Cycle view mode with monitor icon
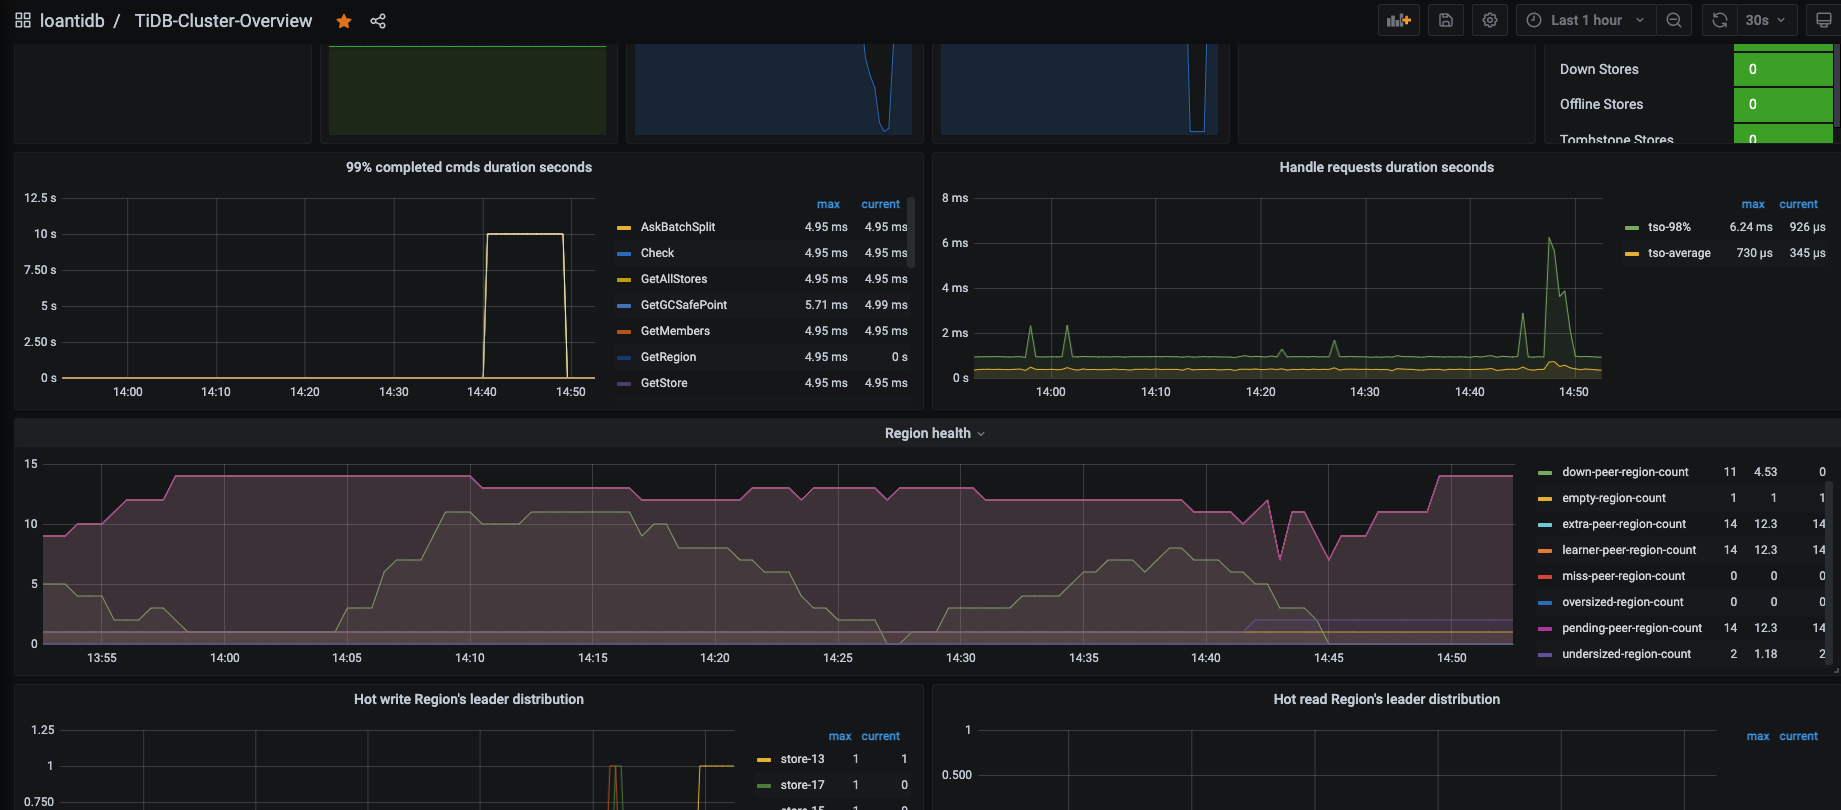Image resolution: width=1841 pixels, height=810 pixels. pyautogui.click(x=1823, y=20)
